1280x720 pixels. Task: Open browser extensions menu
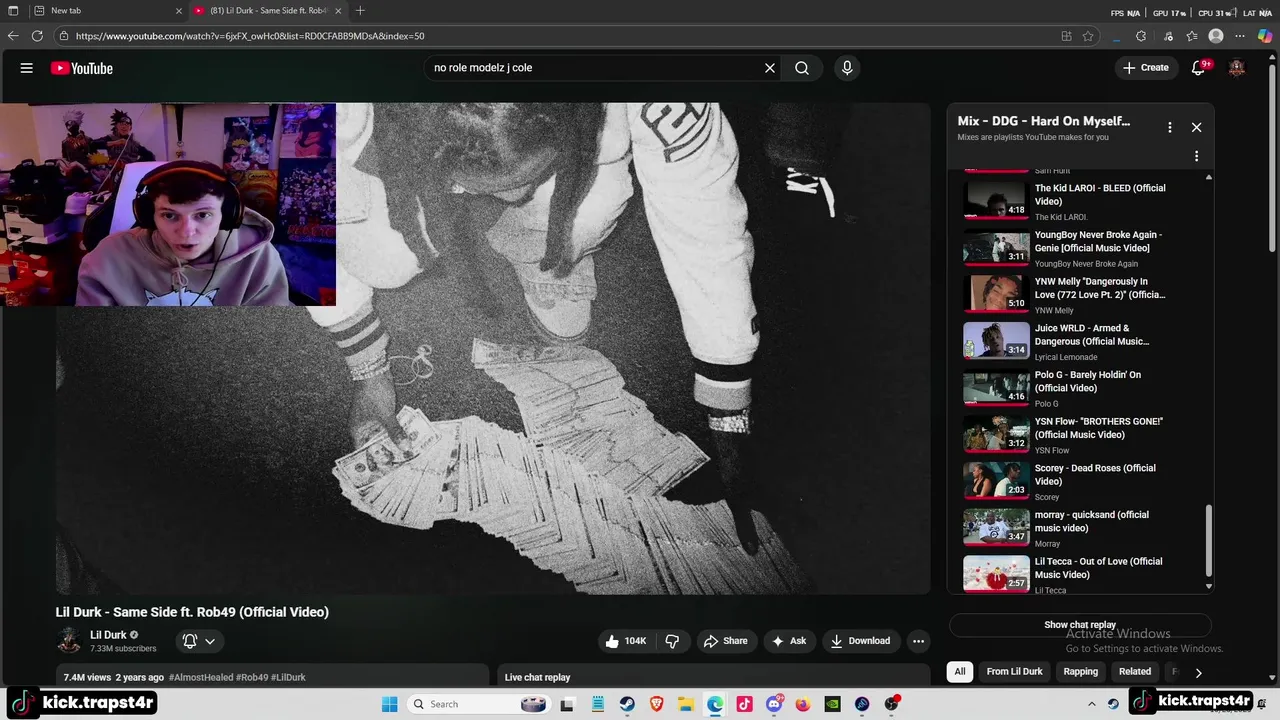pyautogui.click(x=1141, y=36)
